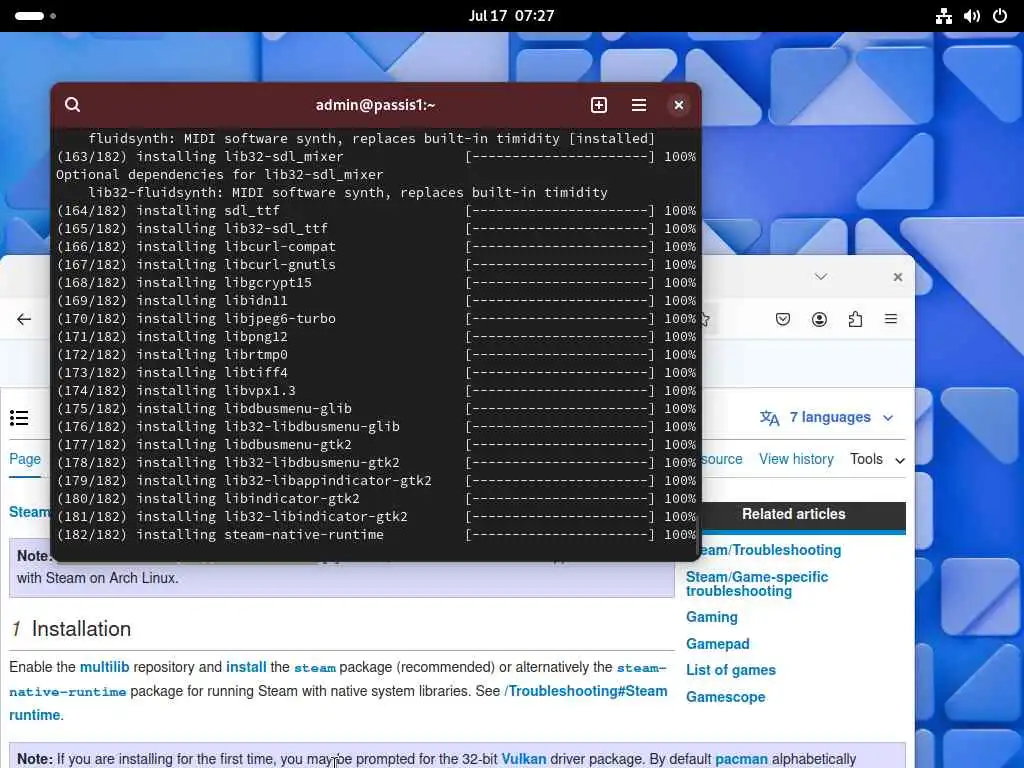Image resolution: width=1024 pixels, height=768 pixels.
Task: Open the Gamepad related article
Action: tap(718, 644)
